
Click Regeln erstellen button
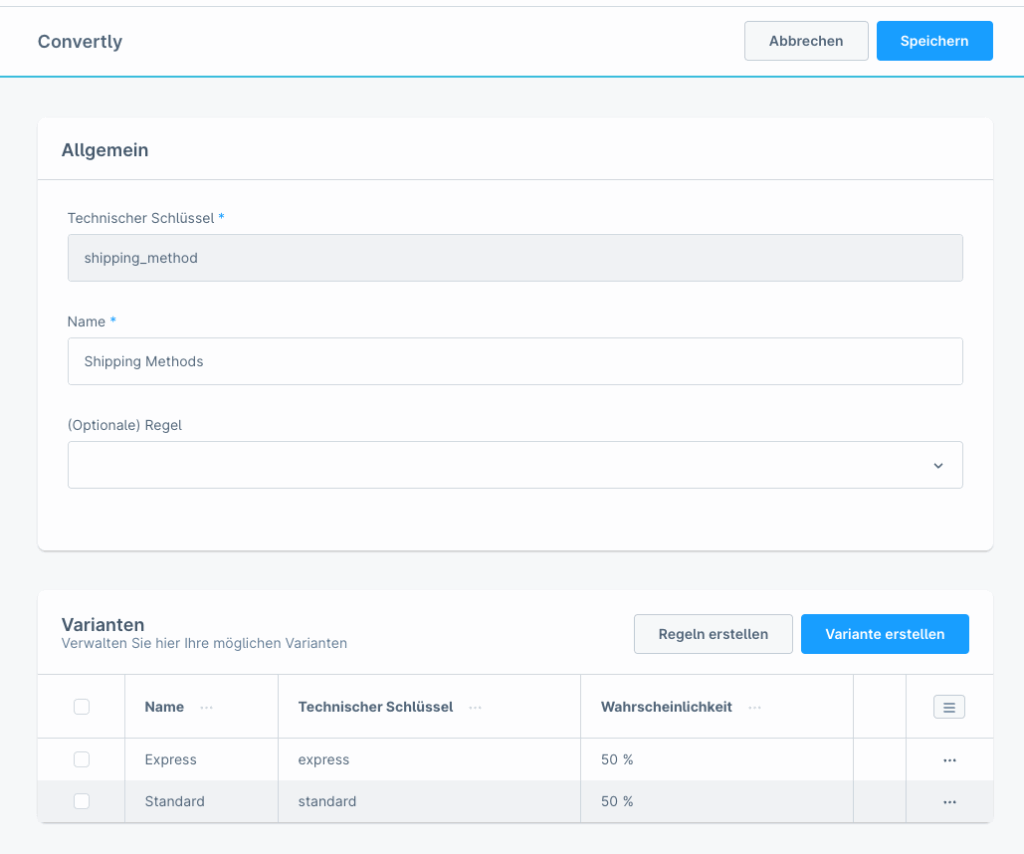[713, 634]
